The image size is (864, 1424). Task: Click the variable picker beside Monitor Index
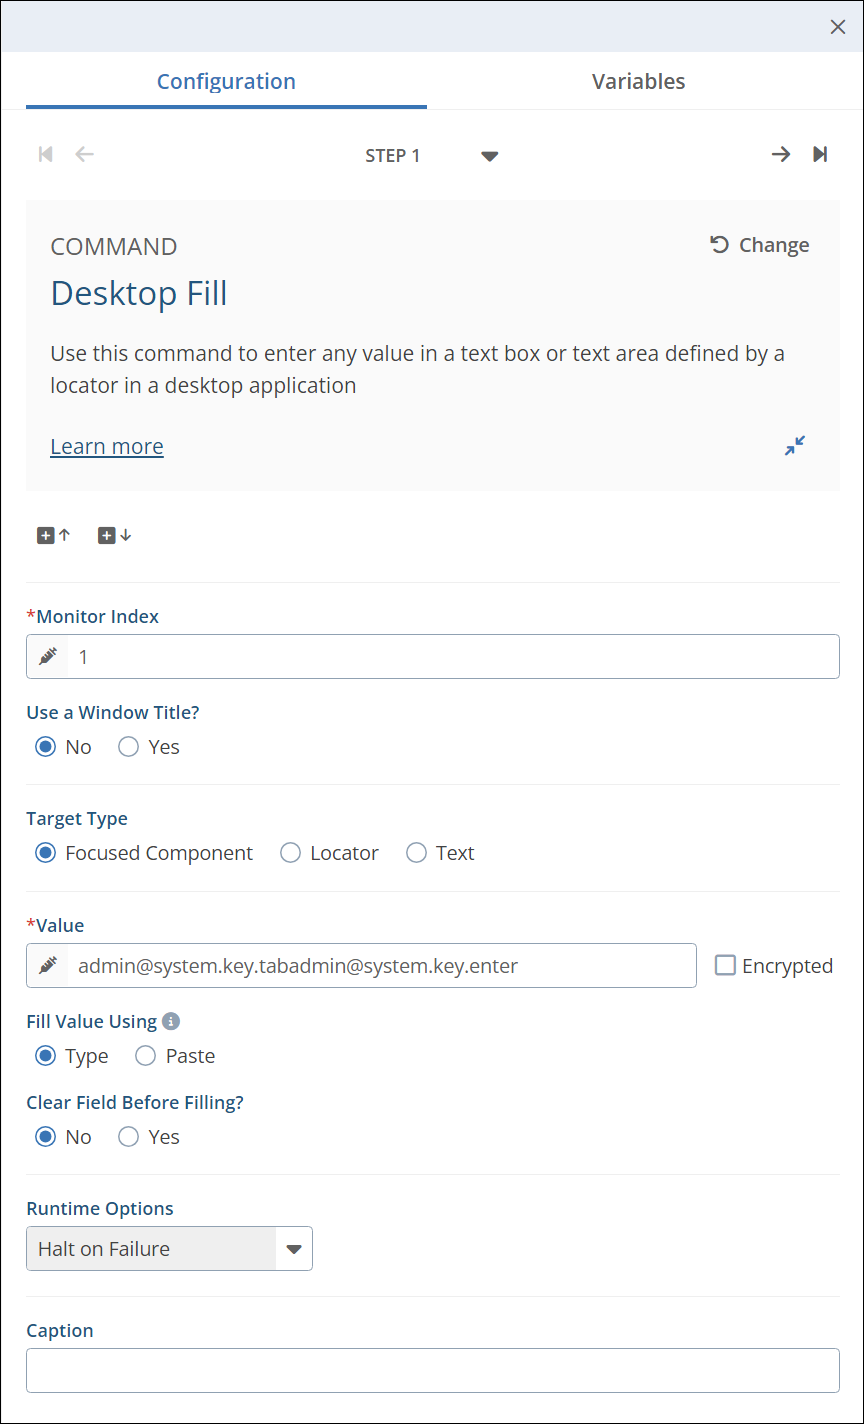coord(47,657)
